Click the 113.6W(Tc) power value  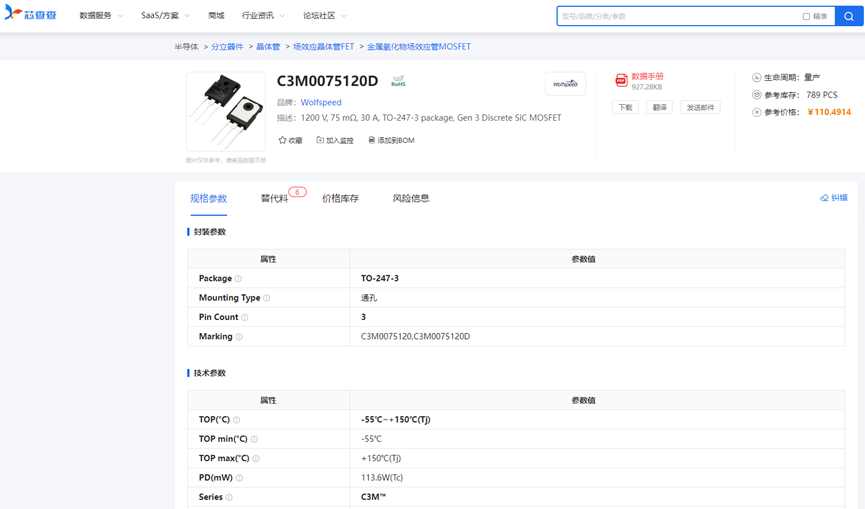pyautogui.click(x=382, y=478)
